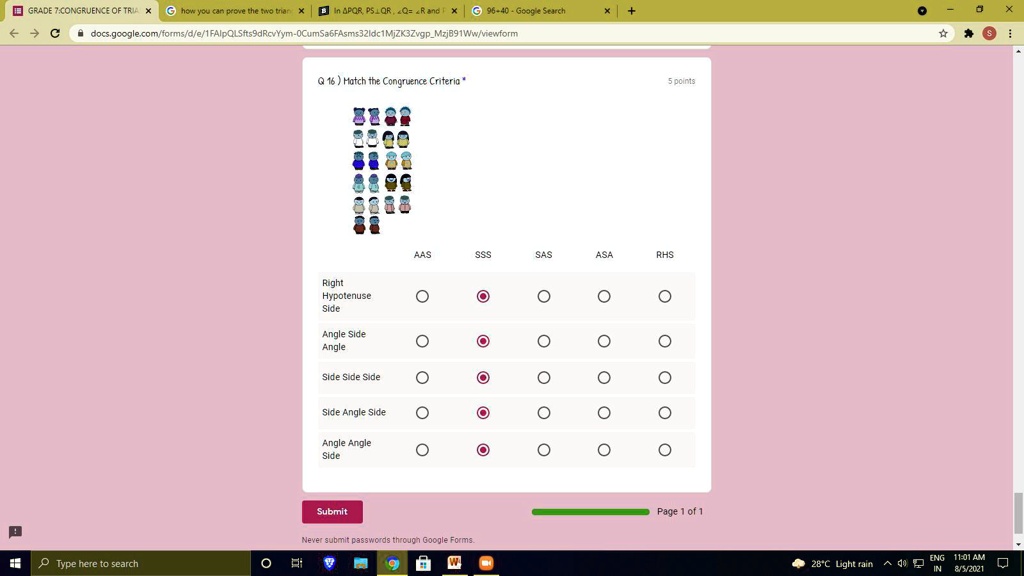Switch to 96+40 Google Search tab
1024x576 pixels.
pyautogui.click(x=541, y=11)
